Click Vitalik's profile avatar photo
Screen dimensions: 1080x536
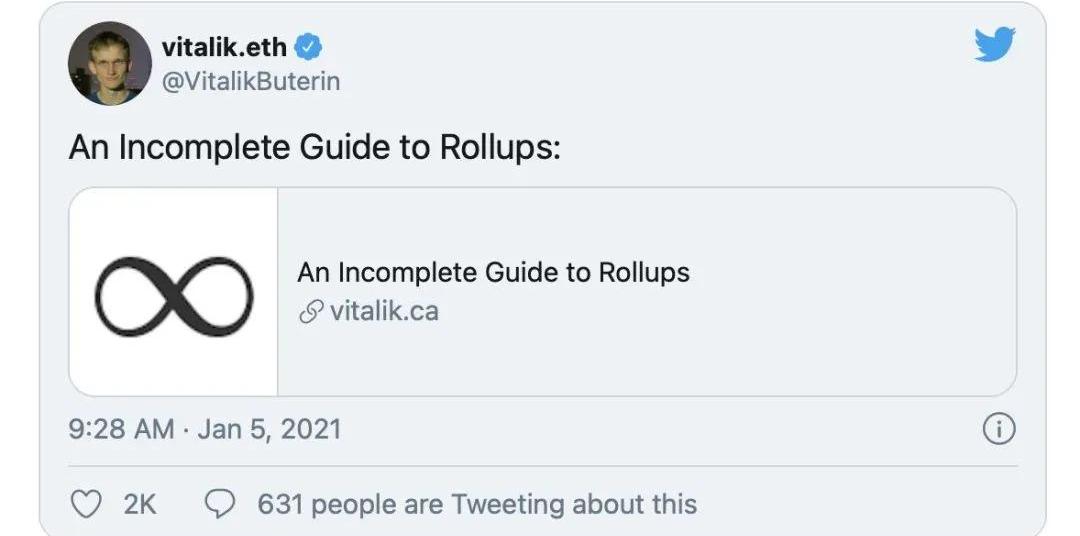click(108, 64)
